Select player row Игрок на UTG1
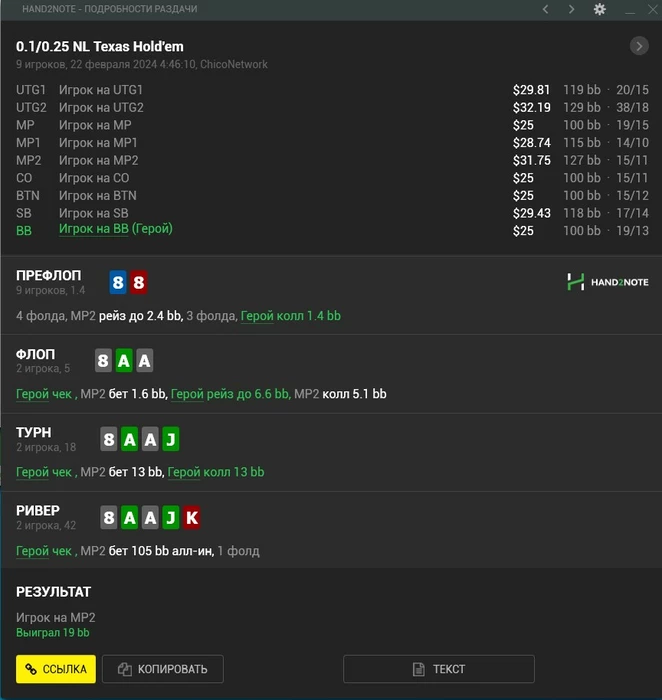Viewport: 662px width, 700px height. tap(332, 90)
